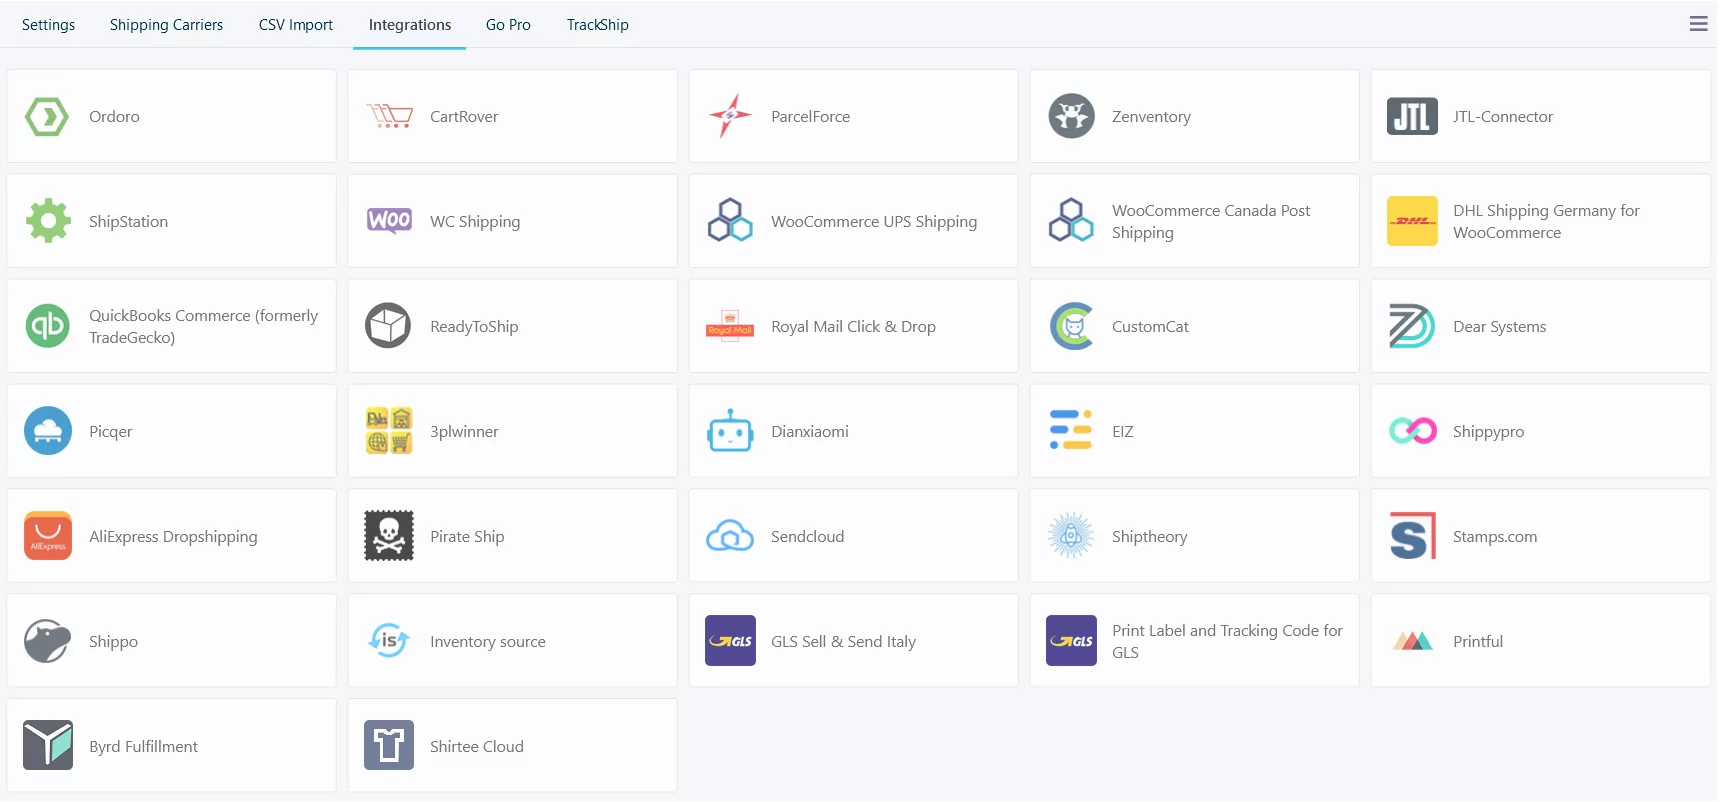
Task: Open the WC Shipping text link
Action: (x=475, y=222)
